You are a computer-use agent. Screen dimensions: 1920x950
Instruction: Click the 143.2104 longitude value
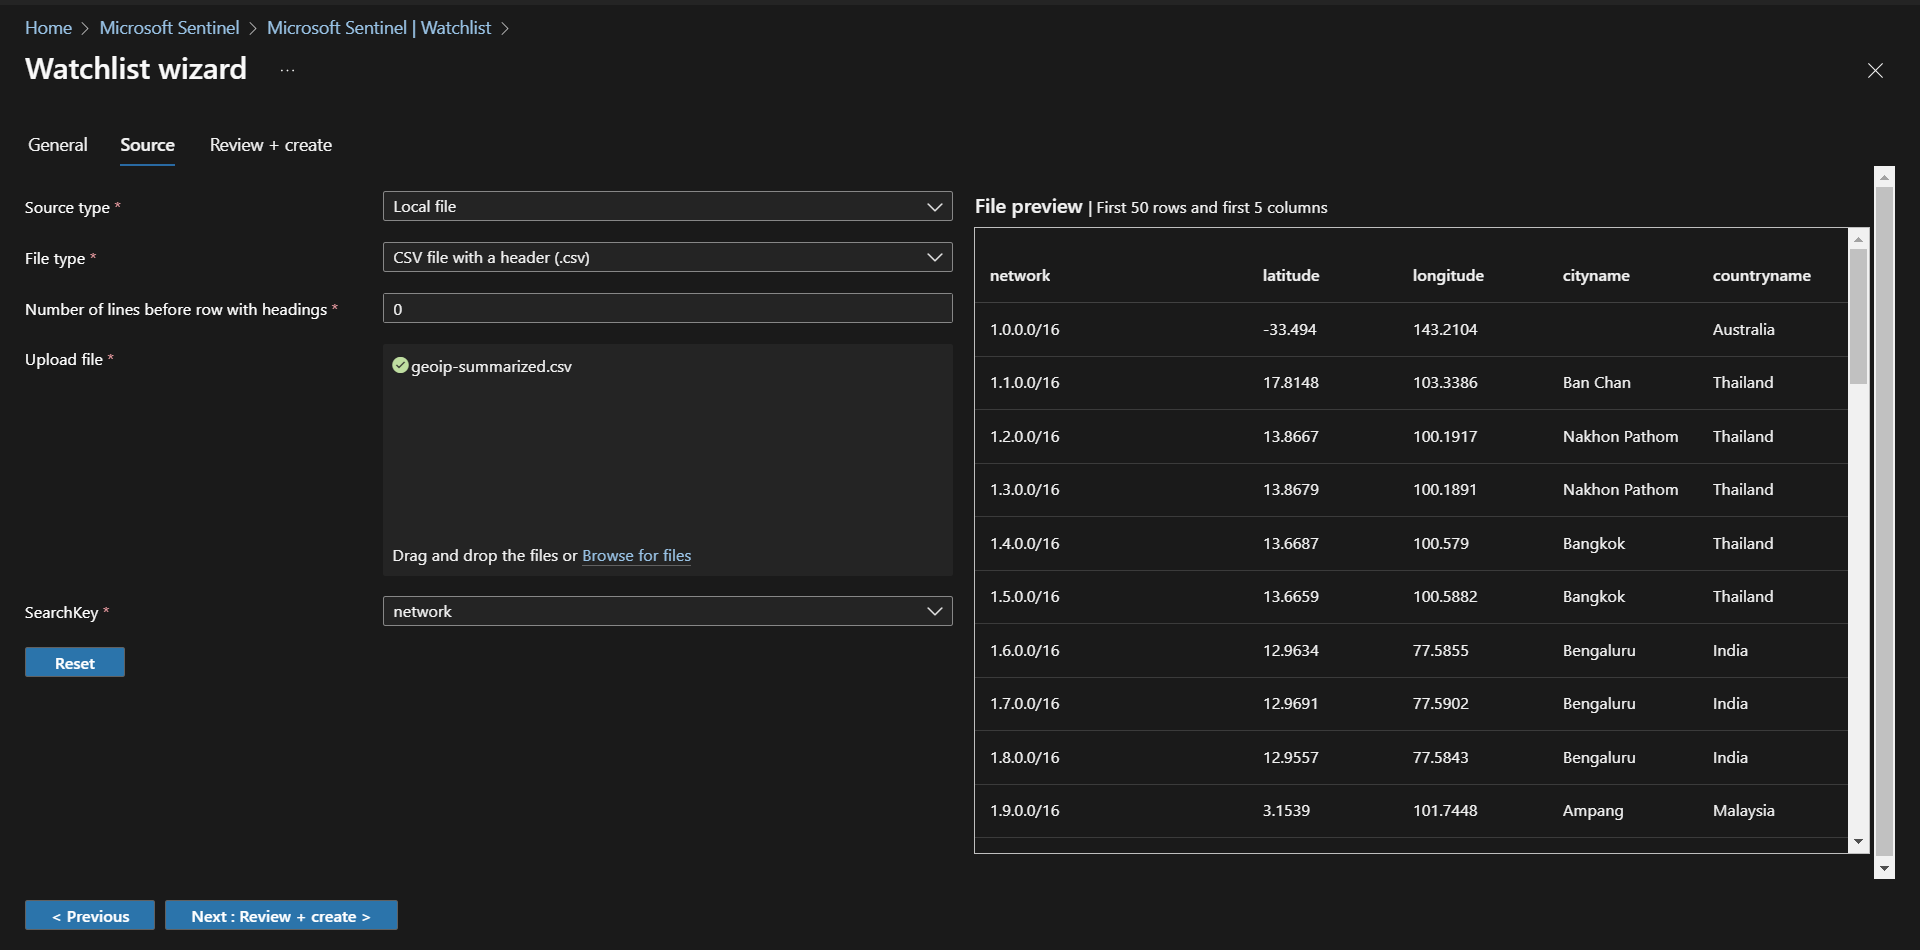click(1445, 329)
